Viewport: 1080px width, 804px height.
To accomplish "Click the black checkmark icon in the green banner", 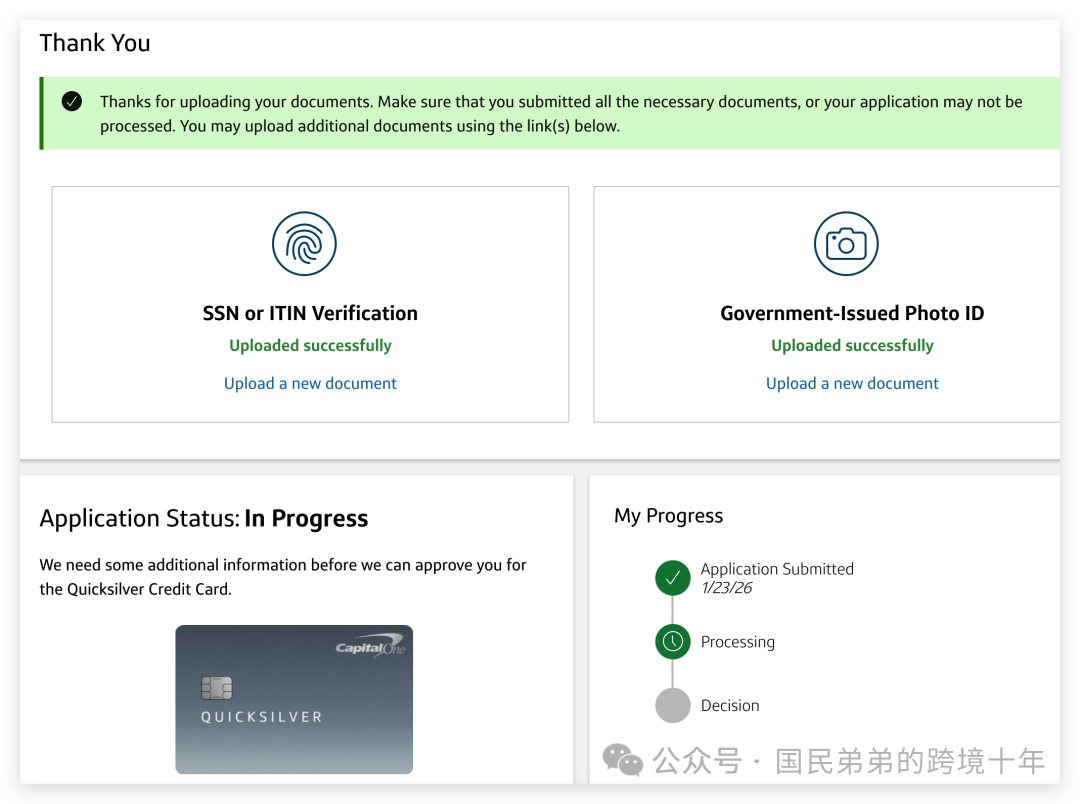I will (72, 101).
